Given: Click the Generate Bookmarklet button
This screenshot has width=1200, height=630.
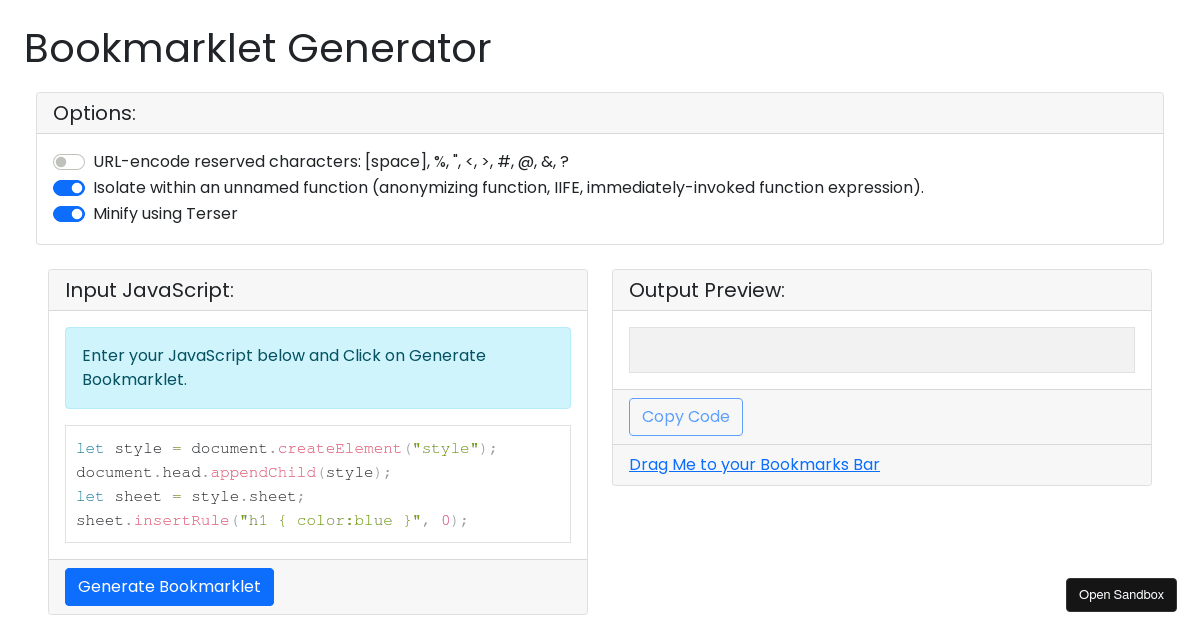Looking at the screenshot, I should tap(169, 587).
